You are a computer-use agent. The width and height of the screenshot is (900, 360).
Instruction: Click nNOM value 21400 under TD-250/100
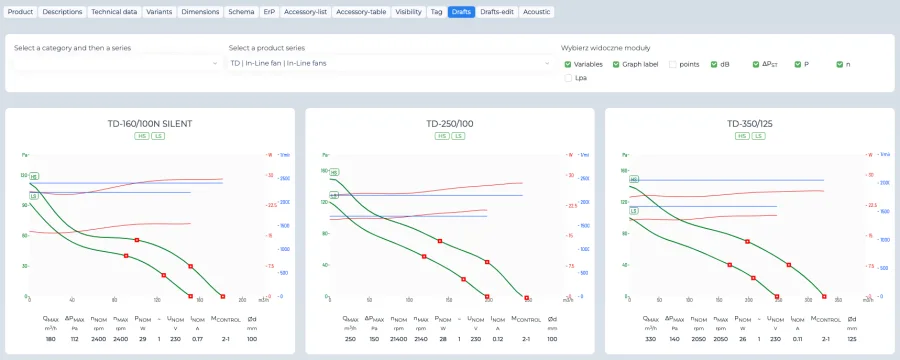[398, 339]
